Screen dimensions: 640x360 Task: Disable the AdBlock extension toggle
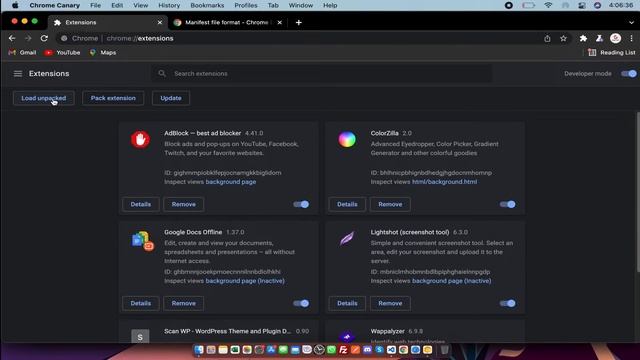pos(301,204)
